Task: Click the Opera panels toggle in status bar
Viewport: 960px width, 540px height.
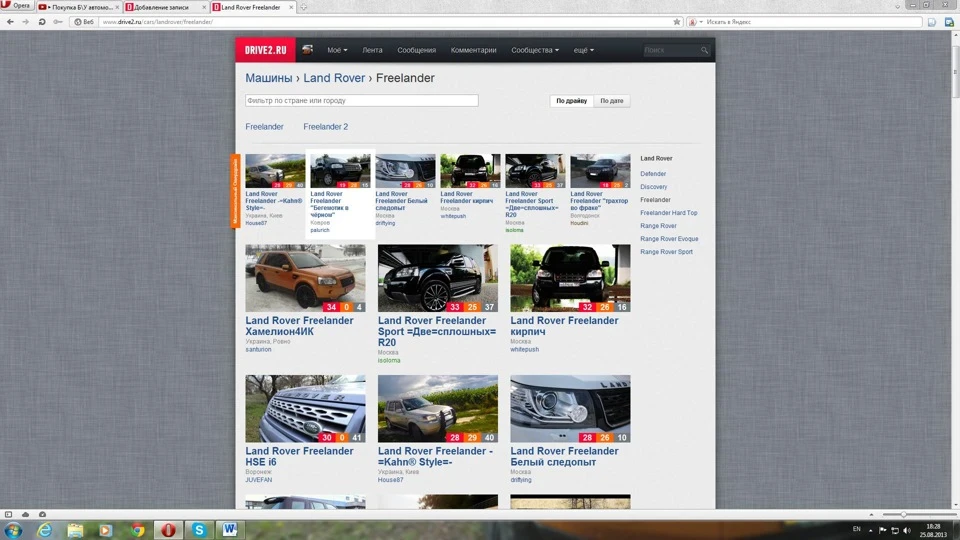Action: (9, 514)
